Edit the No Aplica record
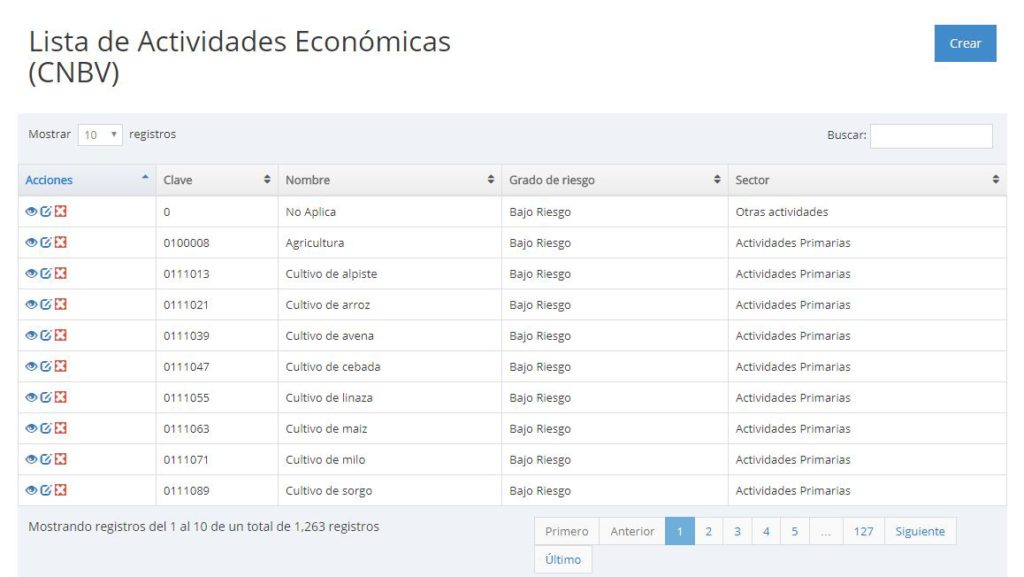Viewport: 1024px width, 577px height. coord(46,211)
